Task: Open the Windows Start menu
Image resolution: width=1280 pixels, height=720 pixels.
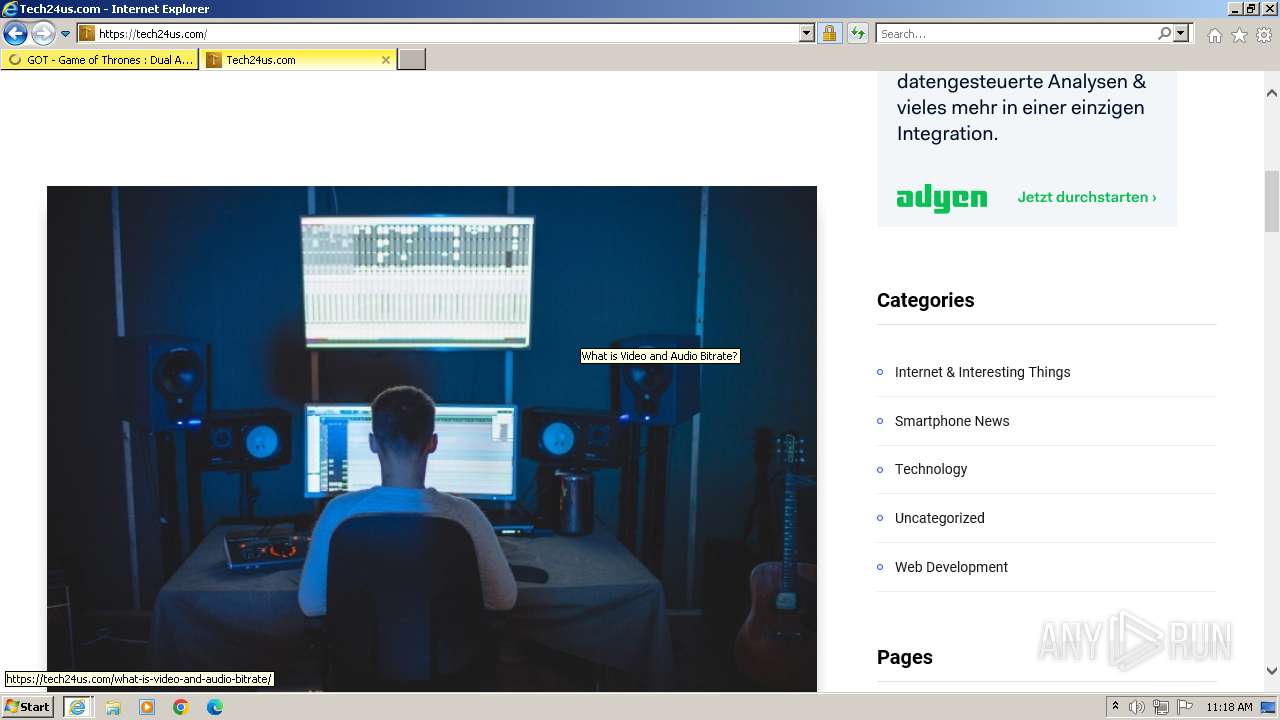Action: click(x=28, y=707)
